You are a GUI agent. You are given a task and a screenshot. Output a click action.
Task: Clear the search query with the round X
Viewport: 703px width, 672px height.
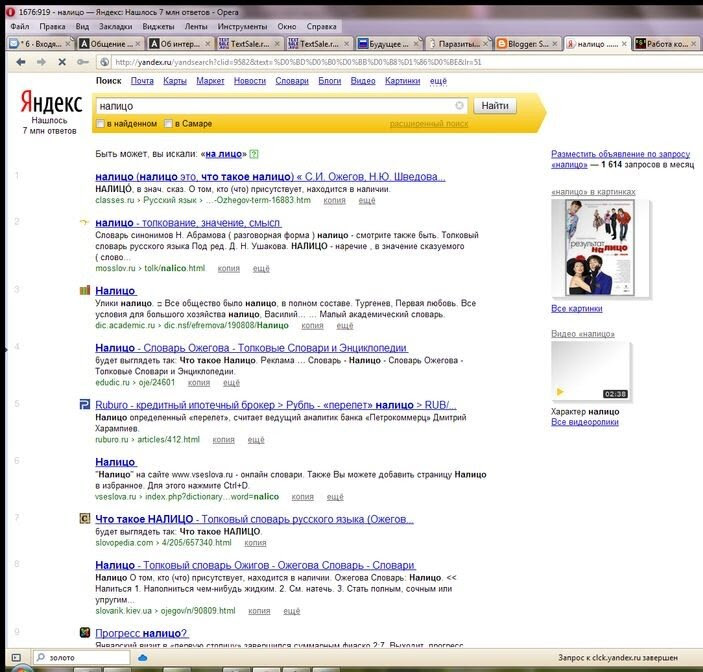459,105
